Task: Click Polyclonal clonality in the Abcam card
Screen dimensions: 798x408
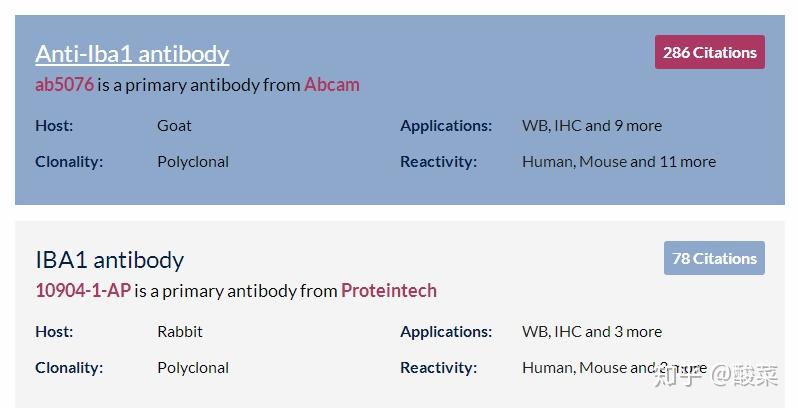Action: click(193, 162)
